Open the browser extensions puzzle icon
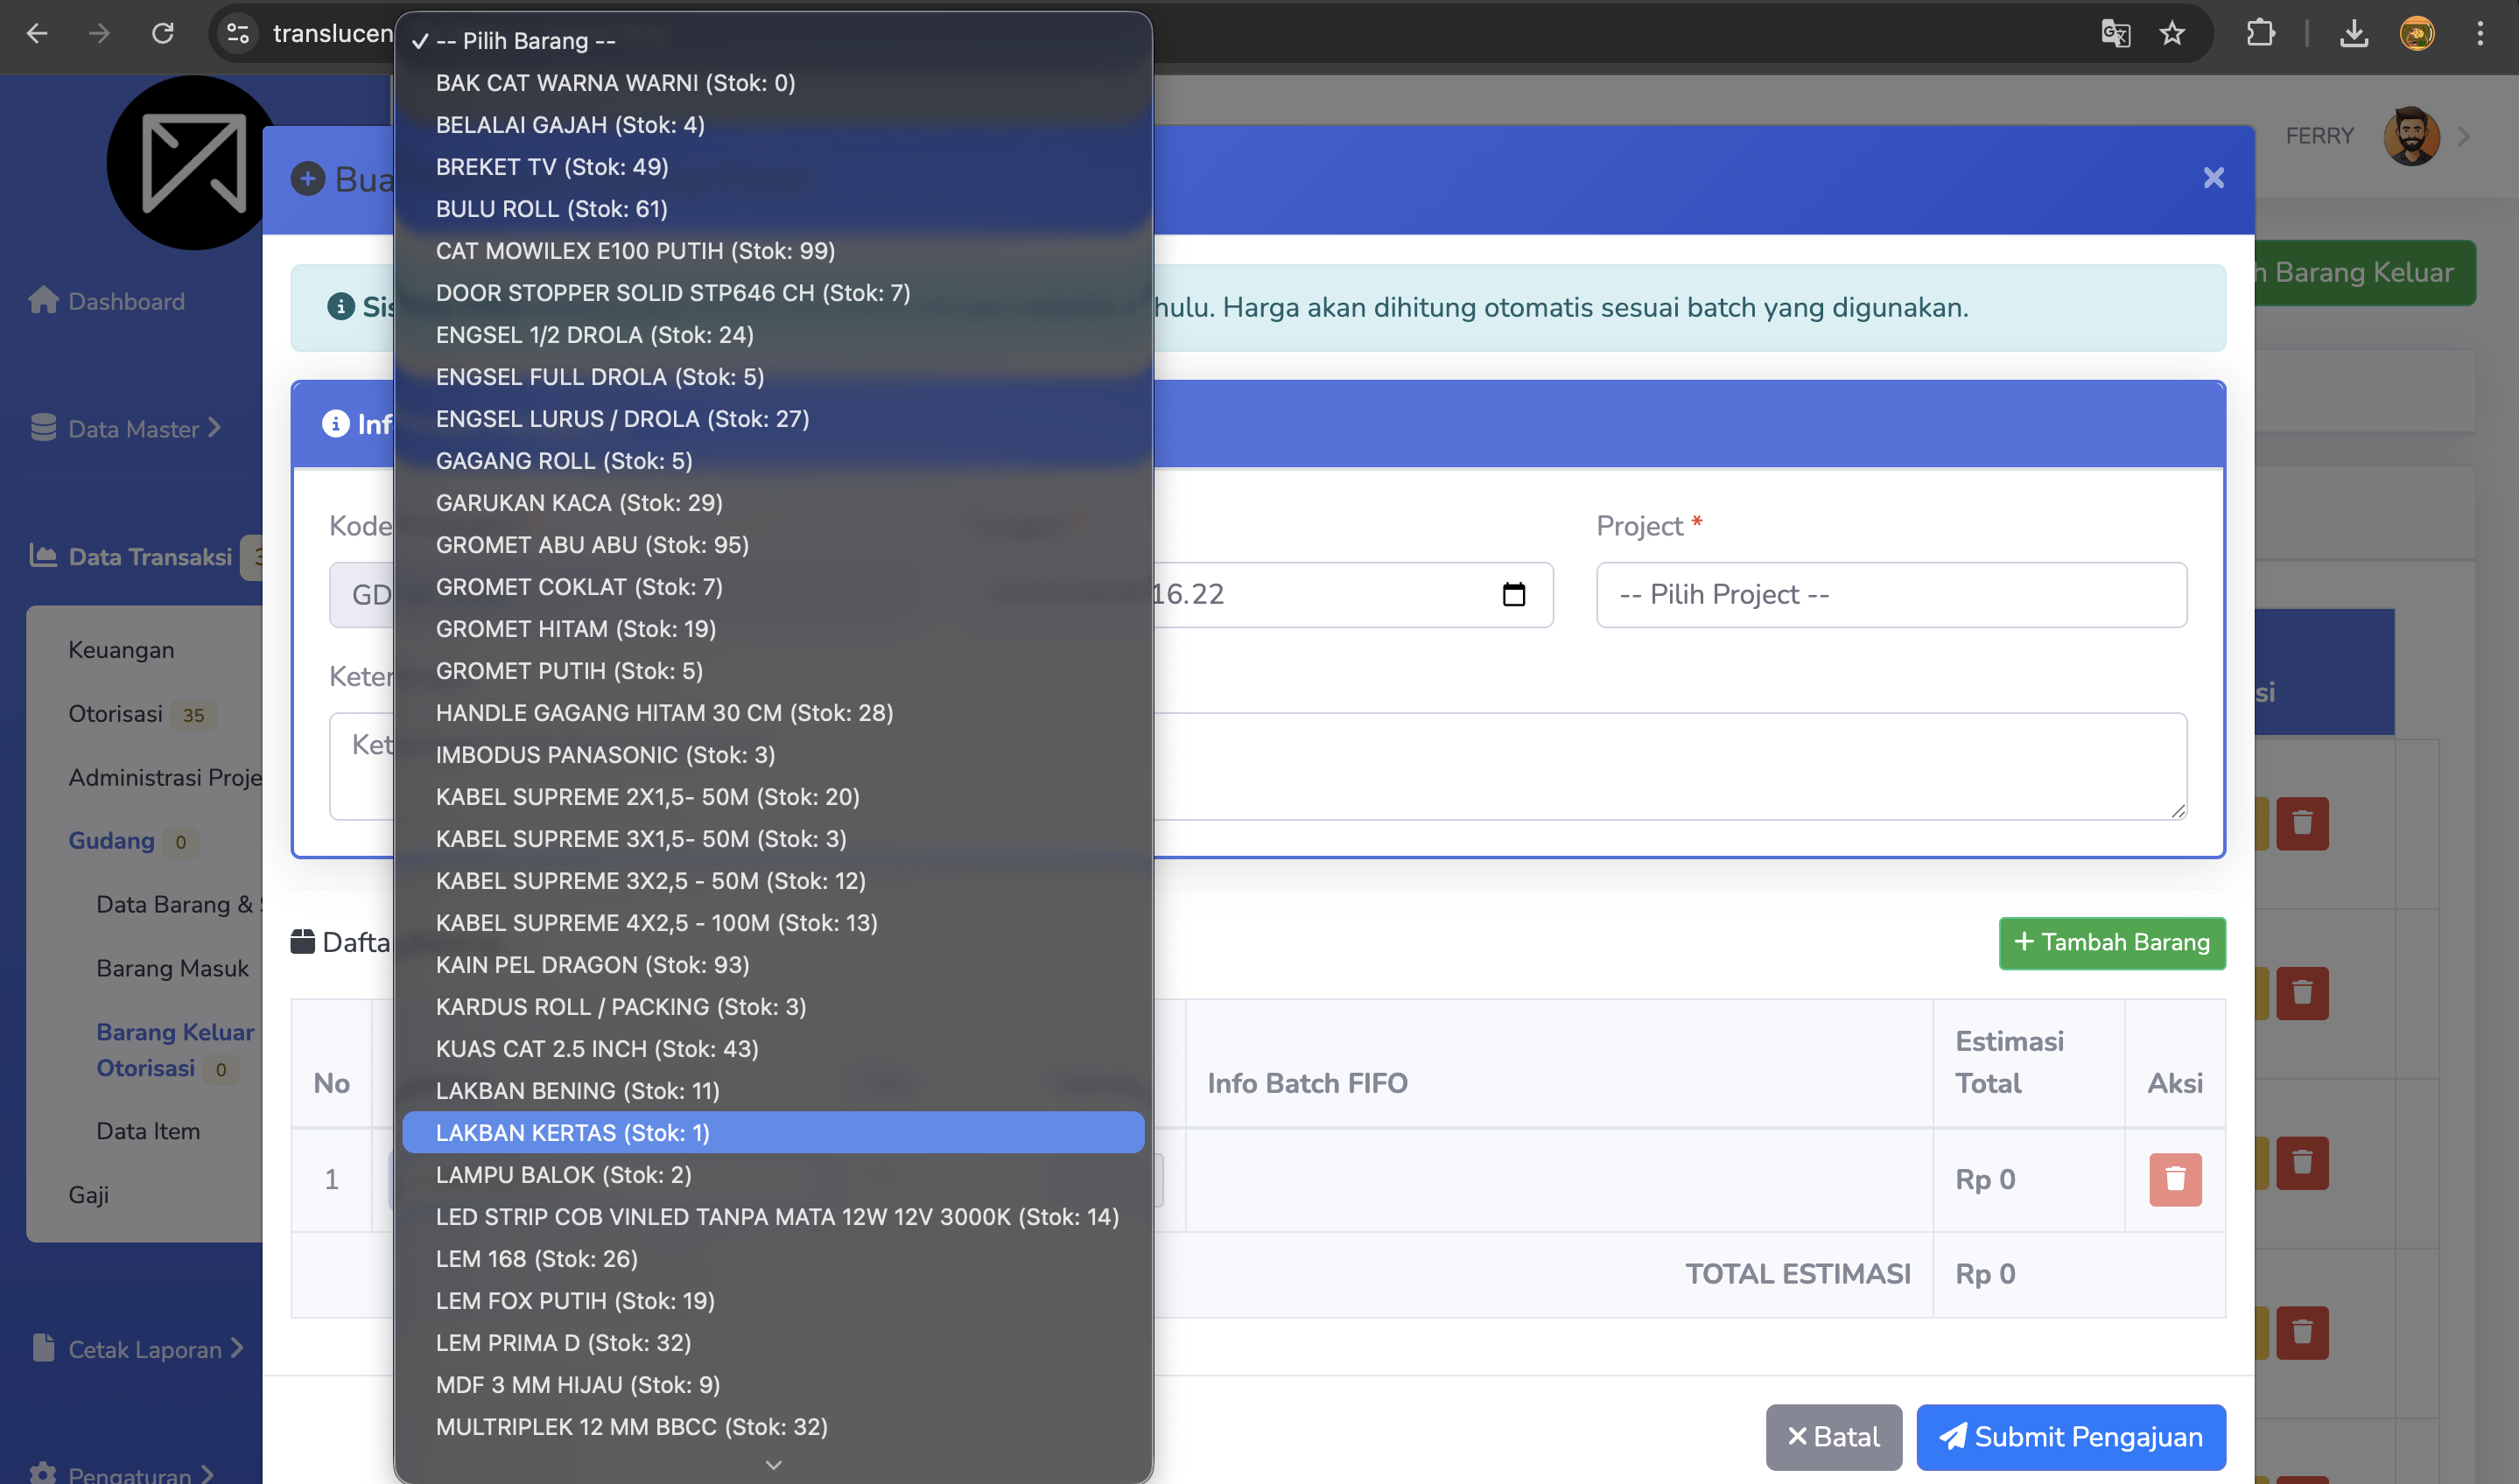 pyautogui.click(x=2260, y=34)
